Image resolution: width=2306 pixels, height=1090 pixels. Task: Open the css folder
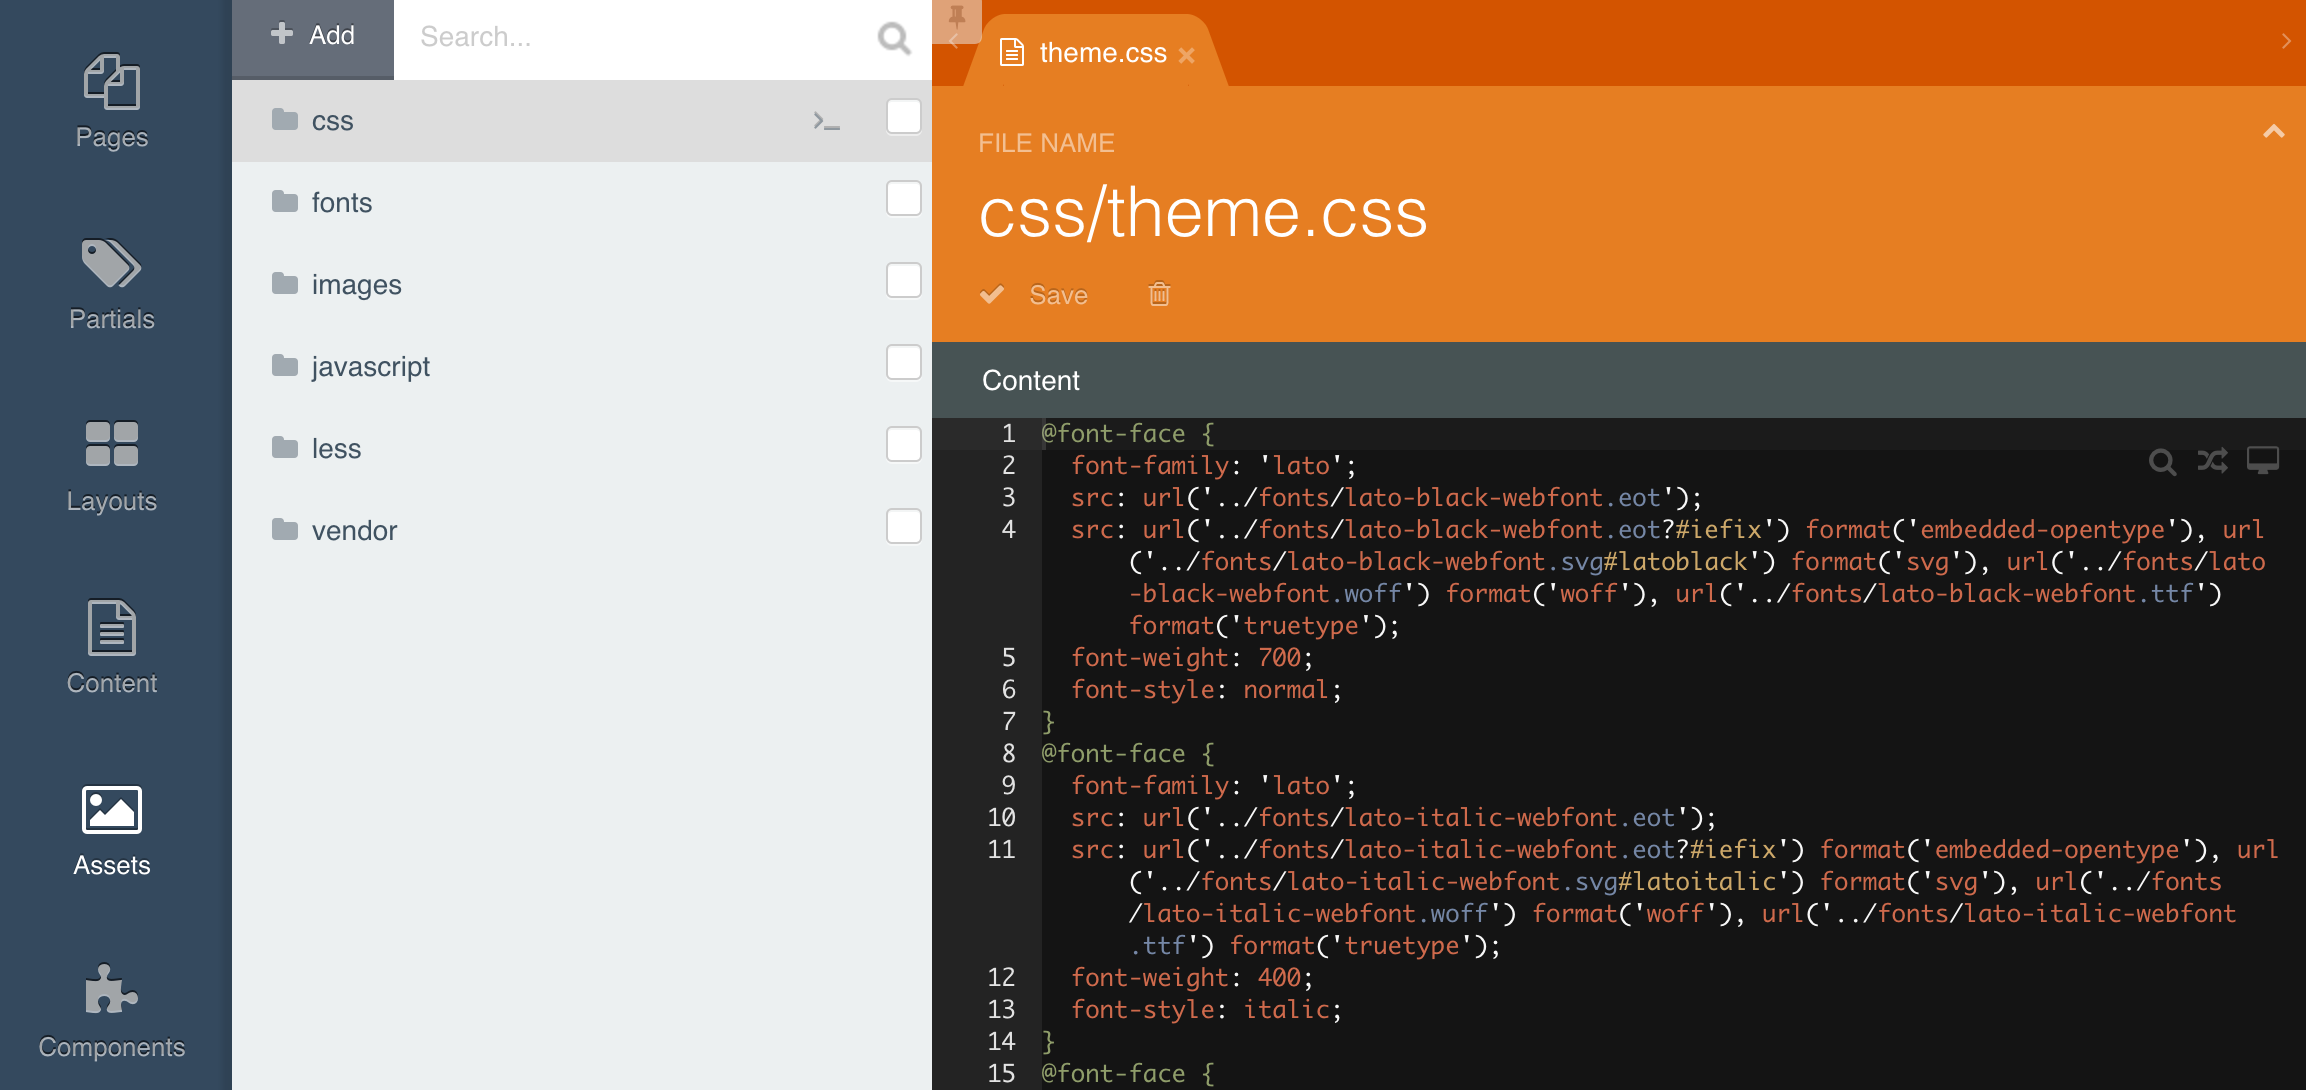pyautogui.click(x=332, y=121)
